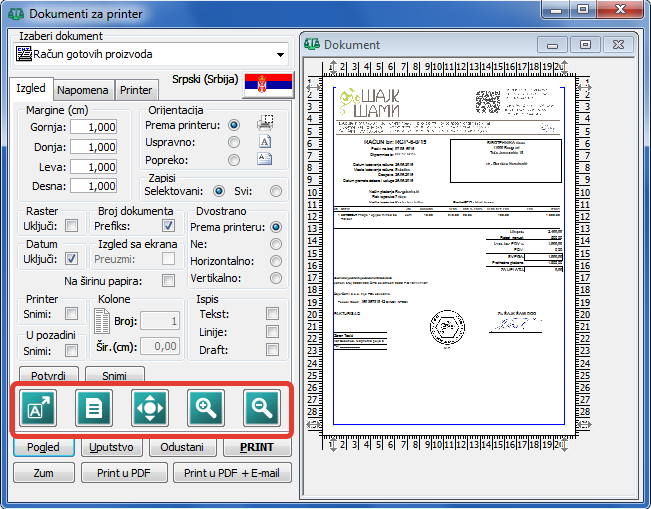Switch to the Izgled tab
The height and width of the screenshot is (509, 651).
click(31, 88)
